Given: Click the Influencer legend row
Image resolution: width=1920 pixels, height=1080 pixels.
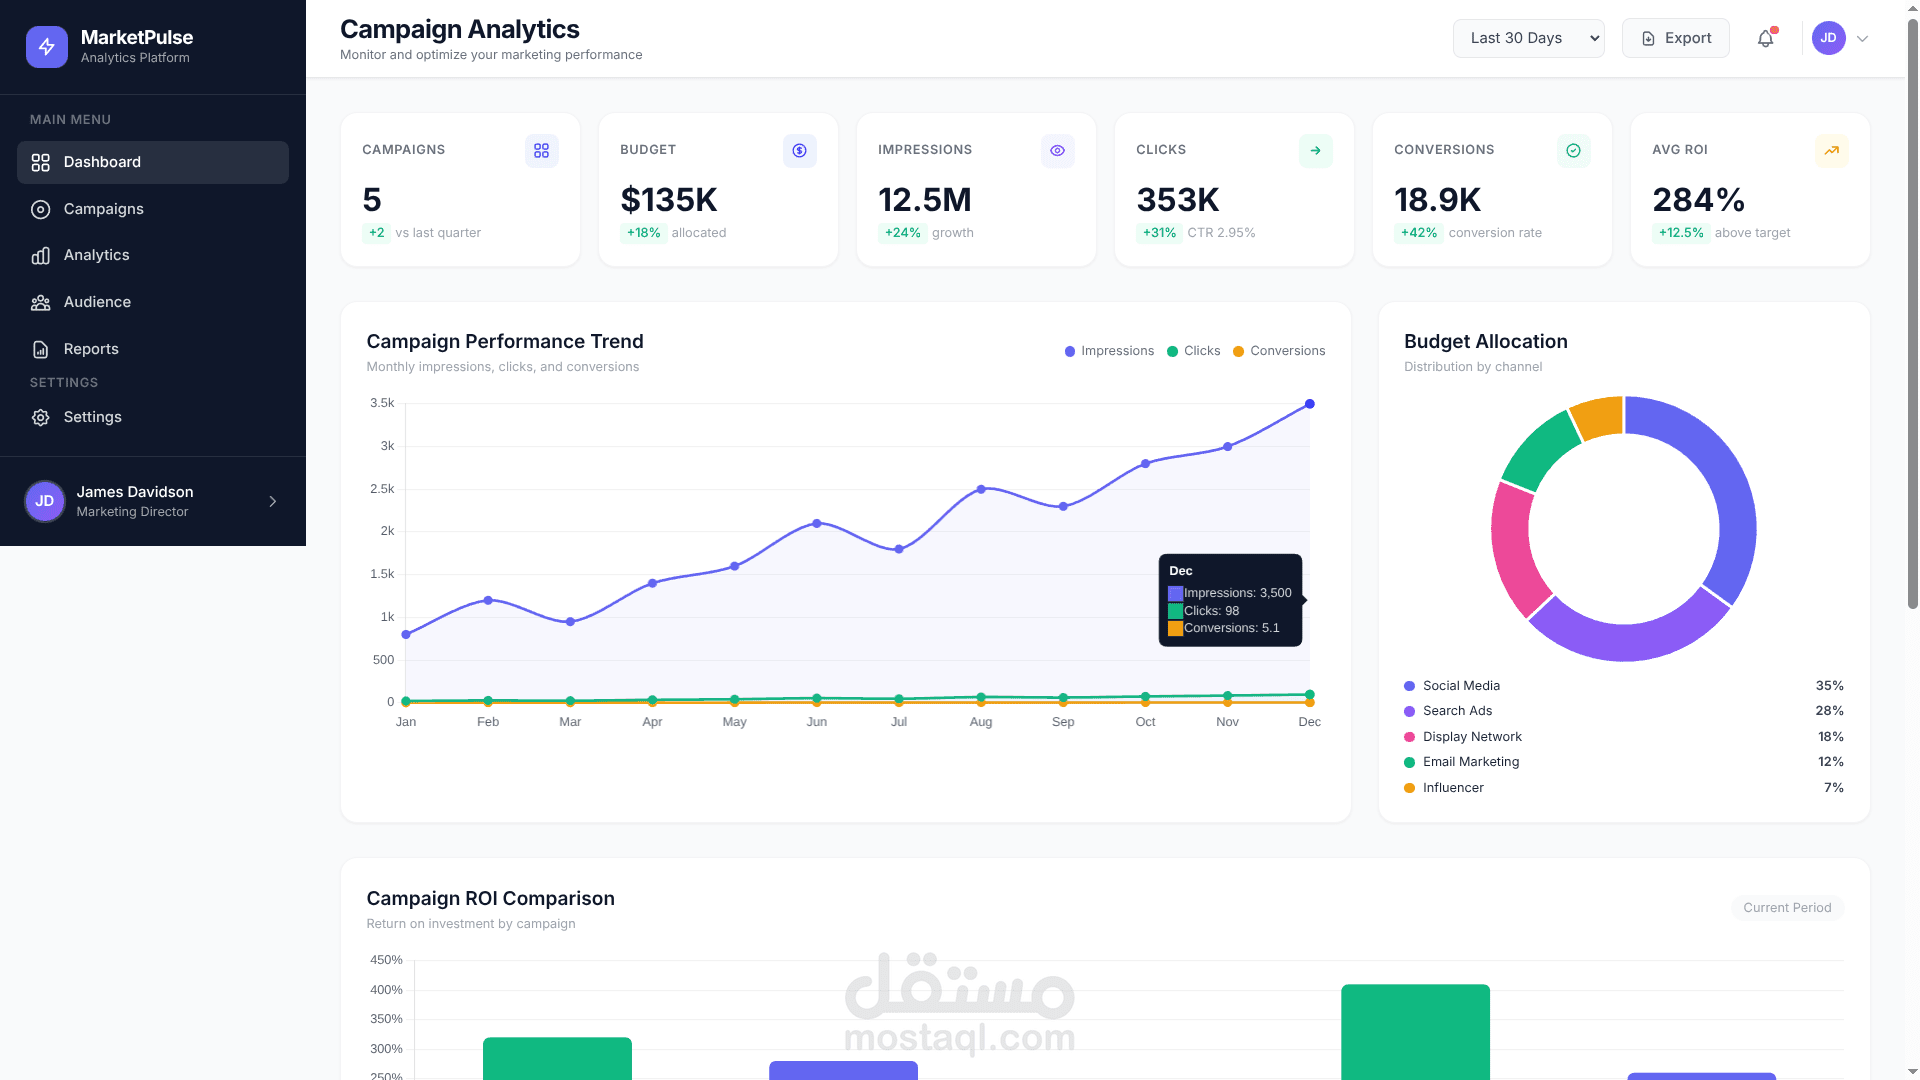Looking at the screenshot, I should coord(1623,788).
